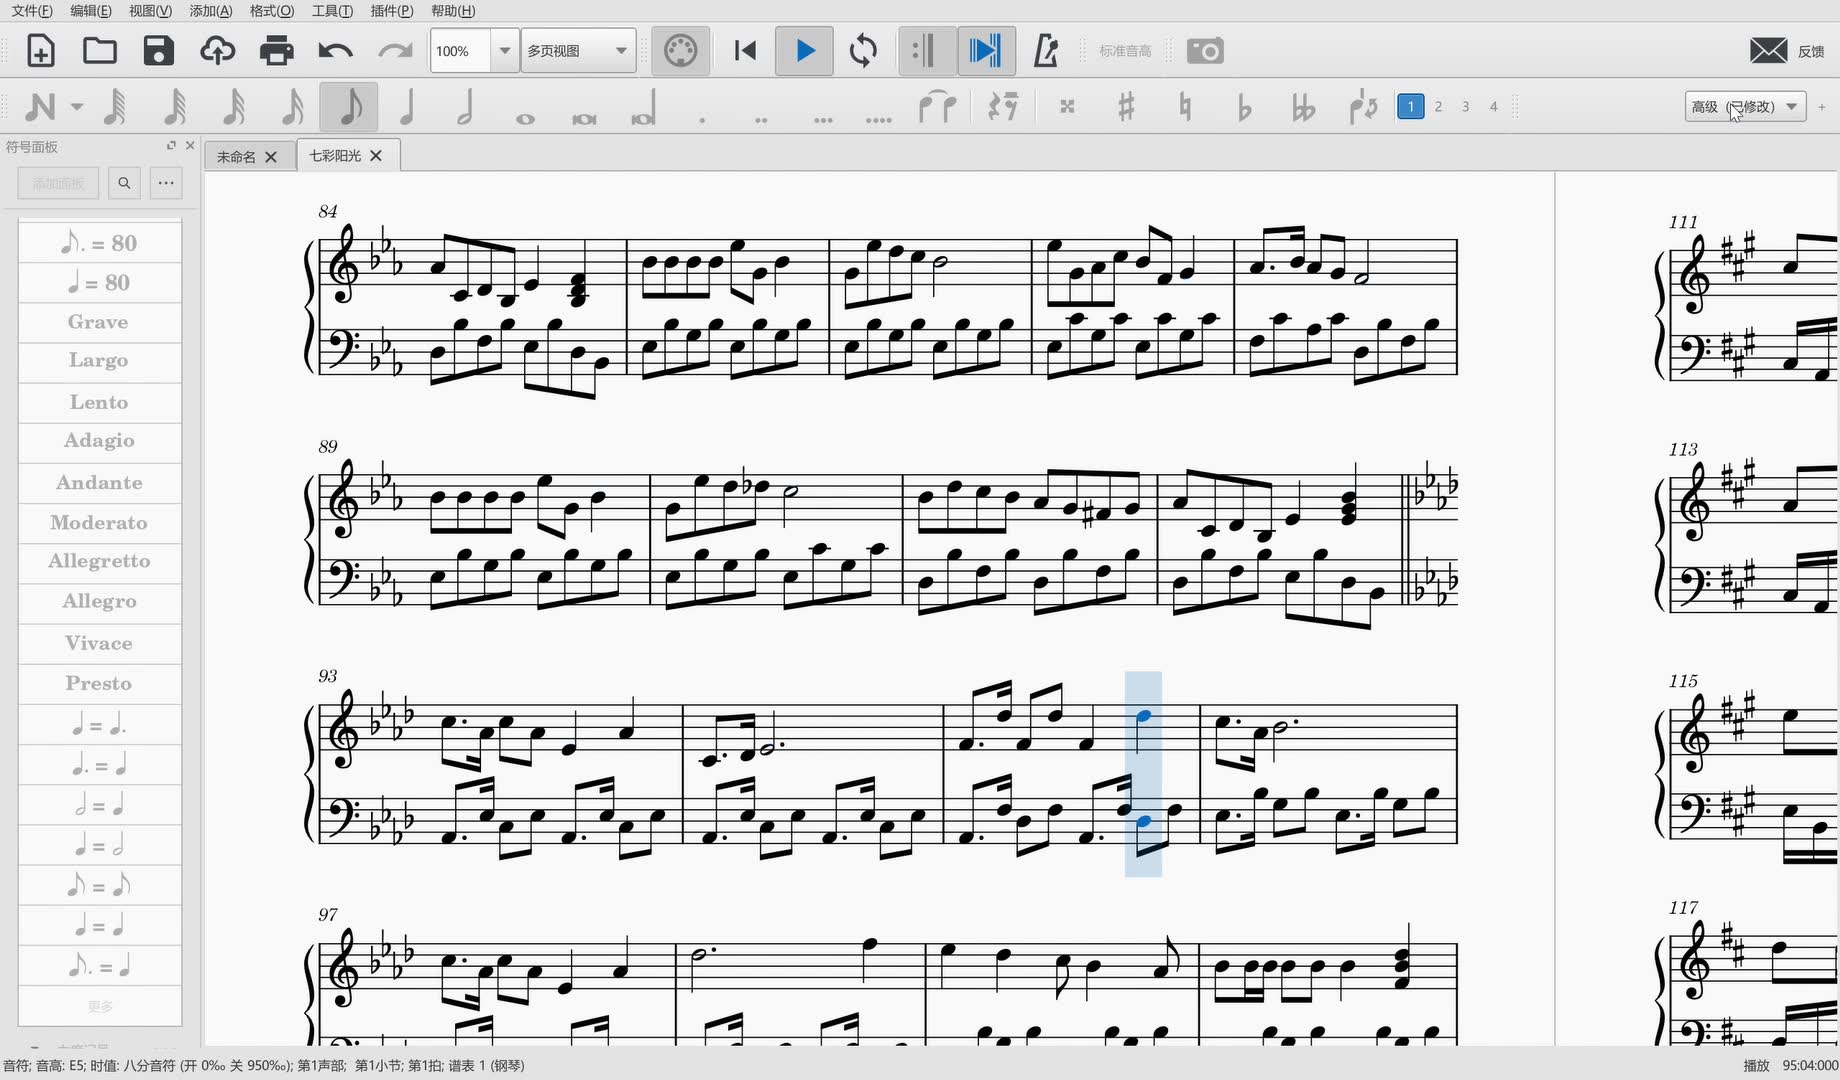Switch to voice 2

pyautogui.click(x=1438, y=106)
